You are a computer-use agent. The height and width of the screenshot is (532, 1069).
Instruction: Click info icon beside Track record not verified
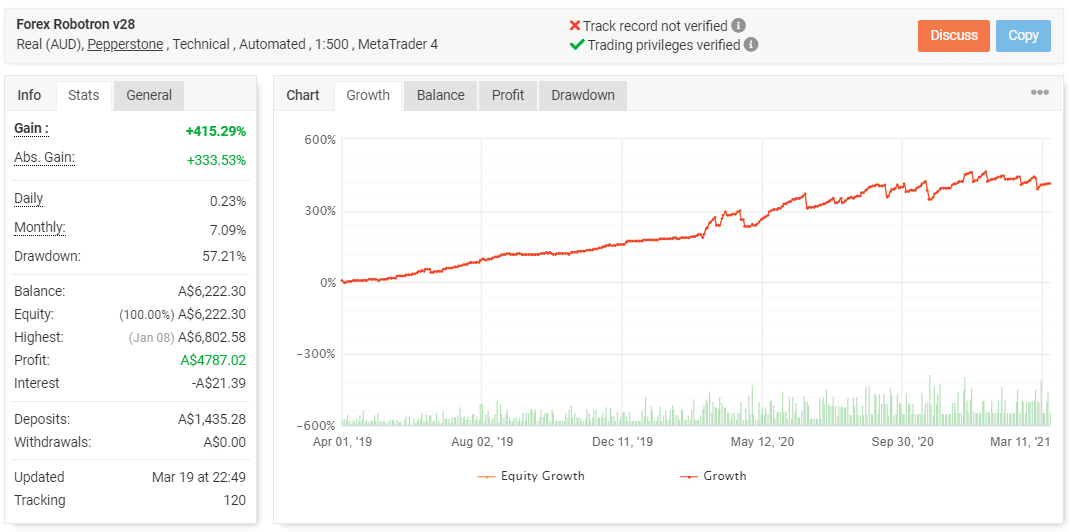pos(738,26)
